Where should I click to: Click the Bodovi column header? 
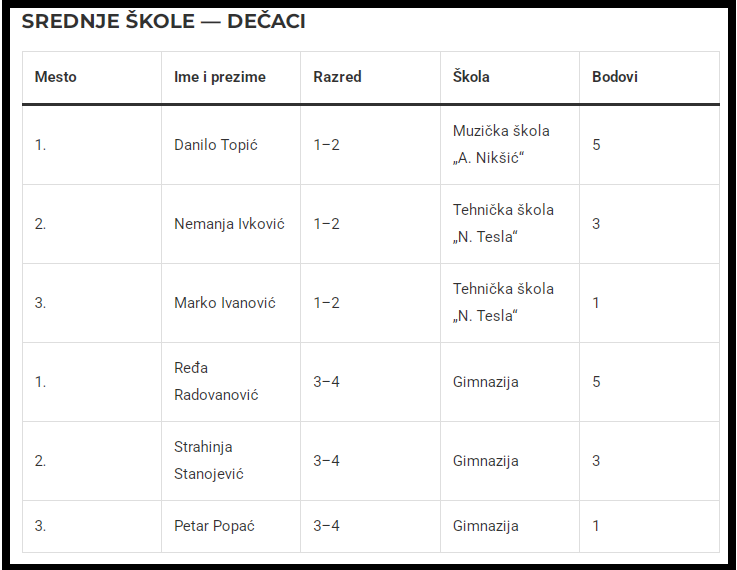pyautogui.click(x=615, y=77)
